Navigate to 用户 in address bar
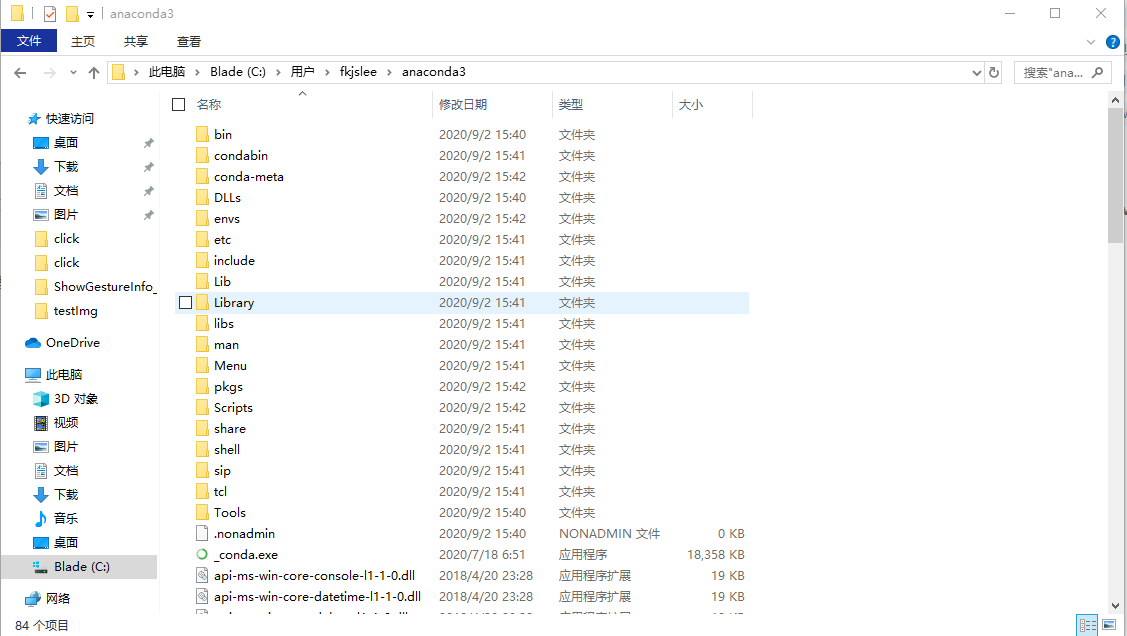 (x=303, y=72)
